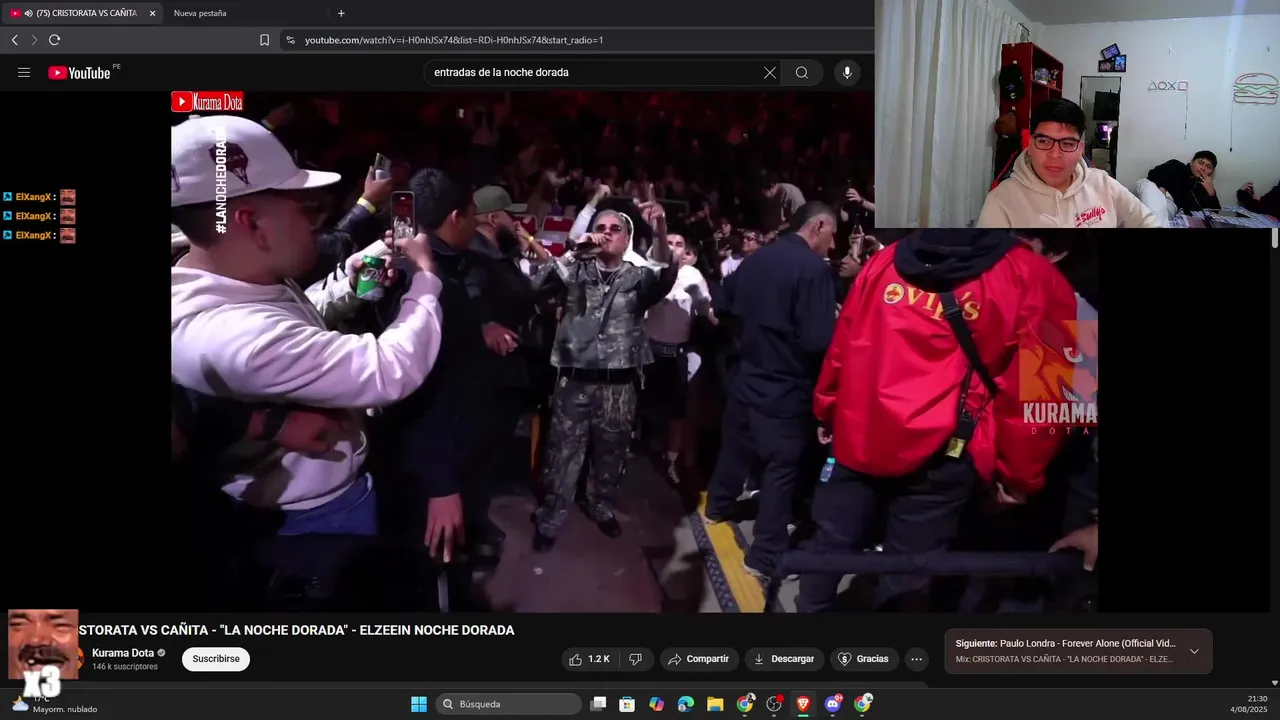The image size is (1280, 720).
Task: Open Microsoft Store from taskbar
Action: point(627,704)
